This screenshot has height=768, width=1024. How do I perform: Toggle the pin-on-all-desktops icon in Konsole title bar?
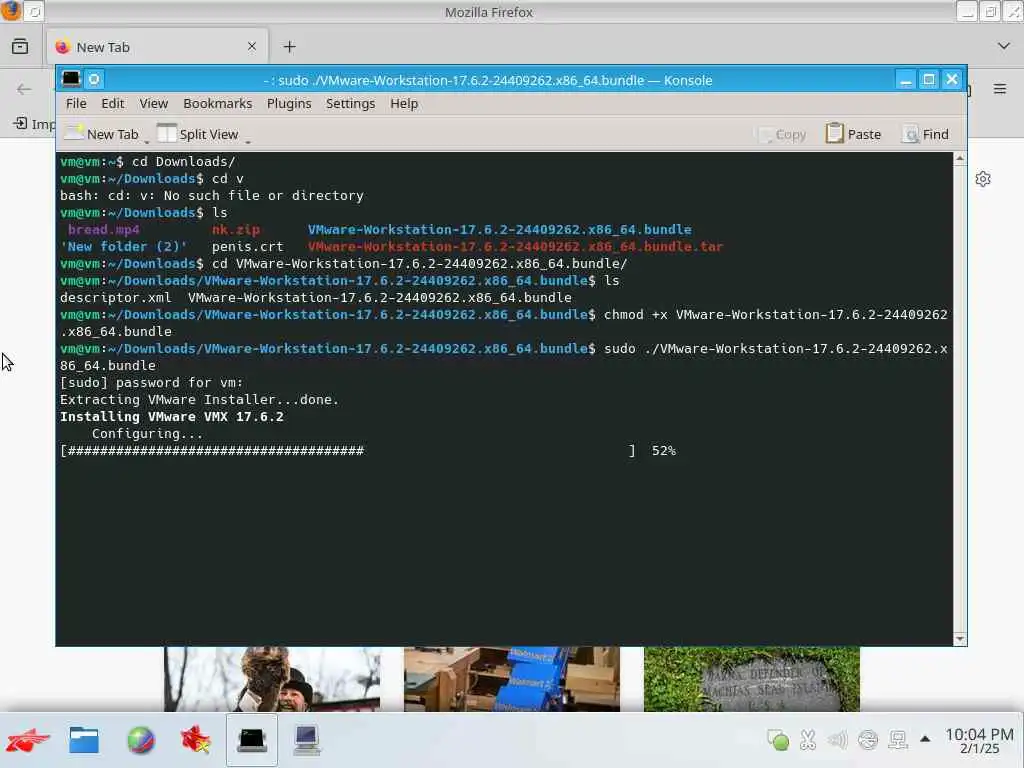click(94, 80)
